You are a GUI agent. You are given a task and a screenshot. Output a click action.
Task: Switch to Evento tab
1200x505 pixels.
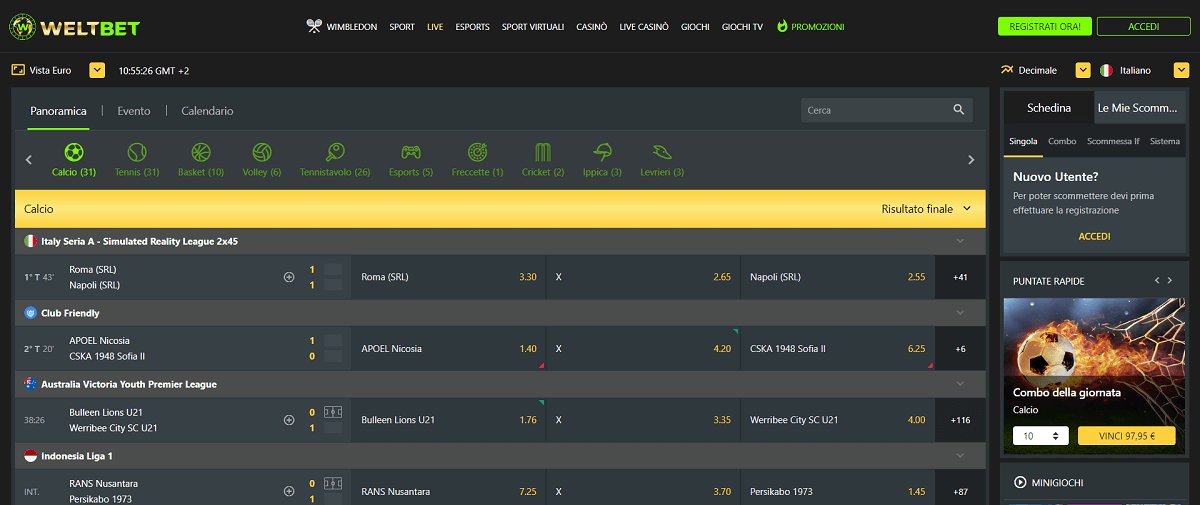click(134, 111)
